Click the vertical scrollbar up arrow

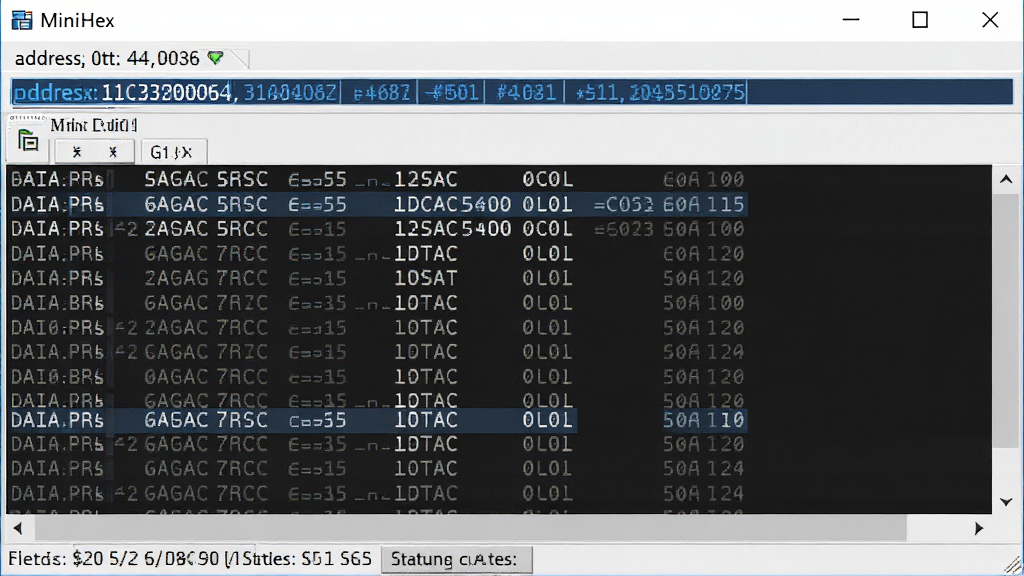pos(1006,179)
